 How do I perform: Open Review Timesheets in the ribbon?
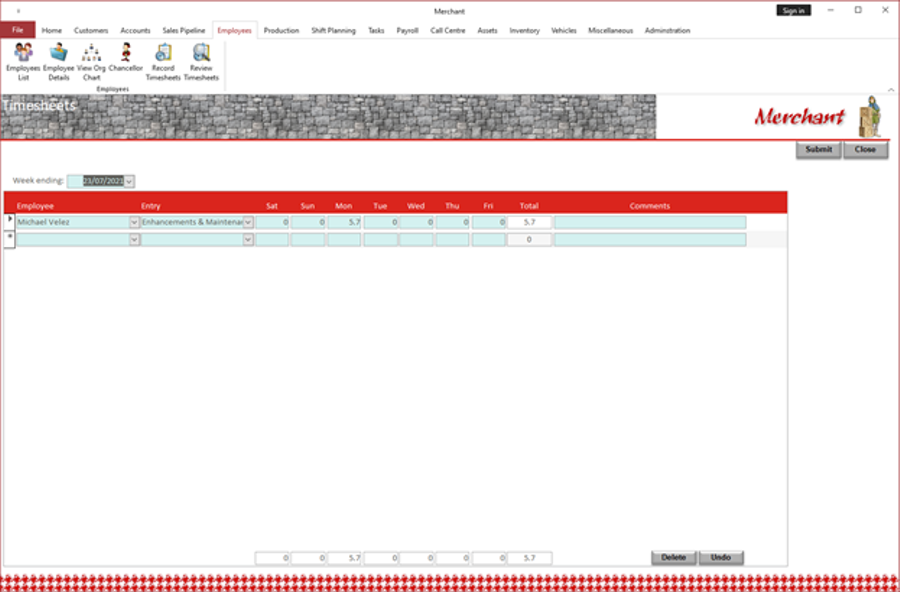201,62
